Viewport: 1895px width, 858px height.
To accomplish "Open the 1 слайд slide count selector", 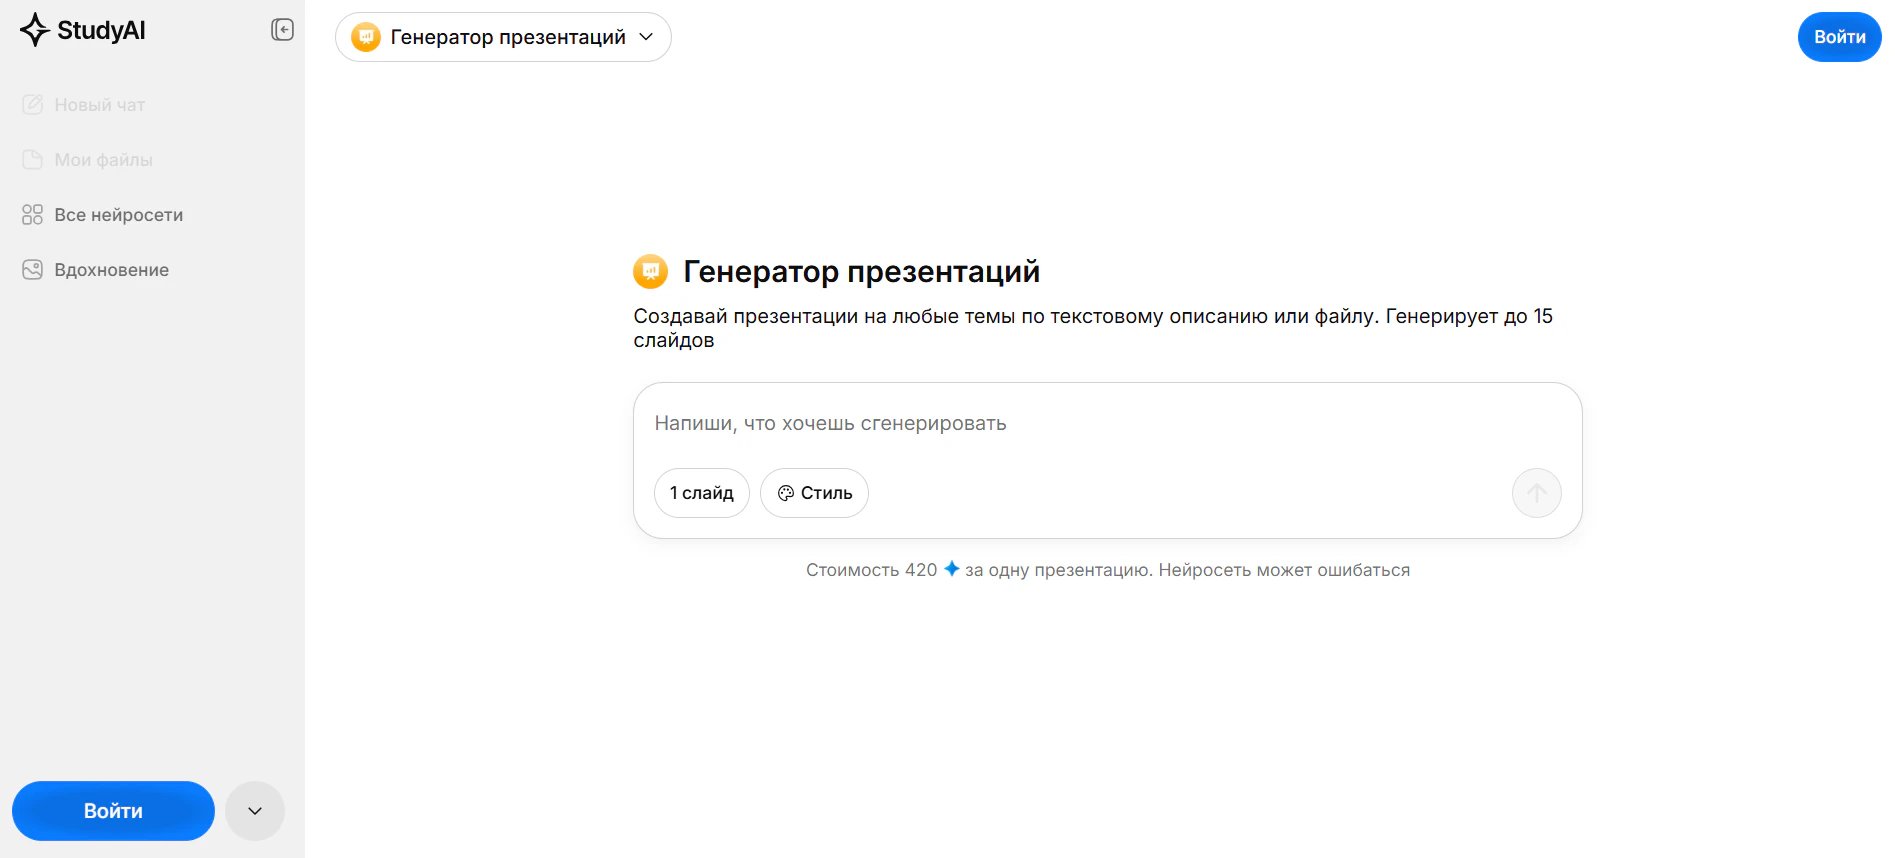I will (x=702, y=493).
